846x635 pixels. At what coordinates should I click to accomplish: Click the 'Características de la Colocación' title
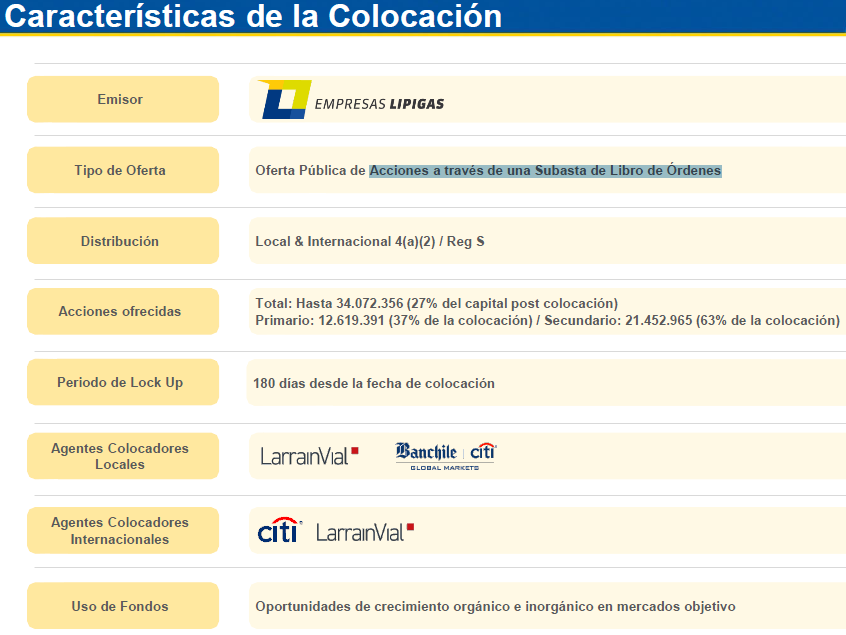(x=252, y=16)
